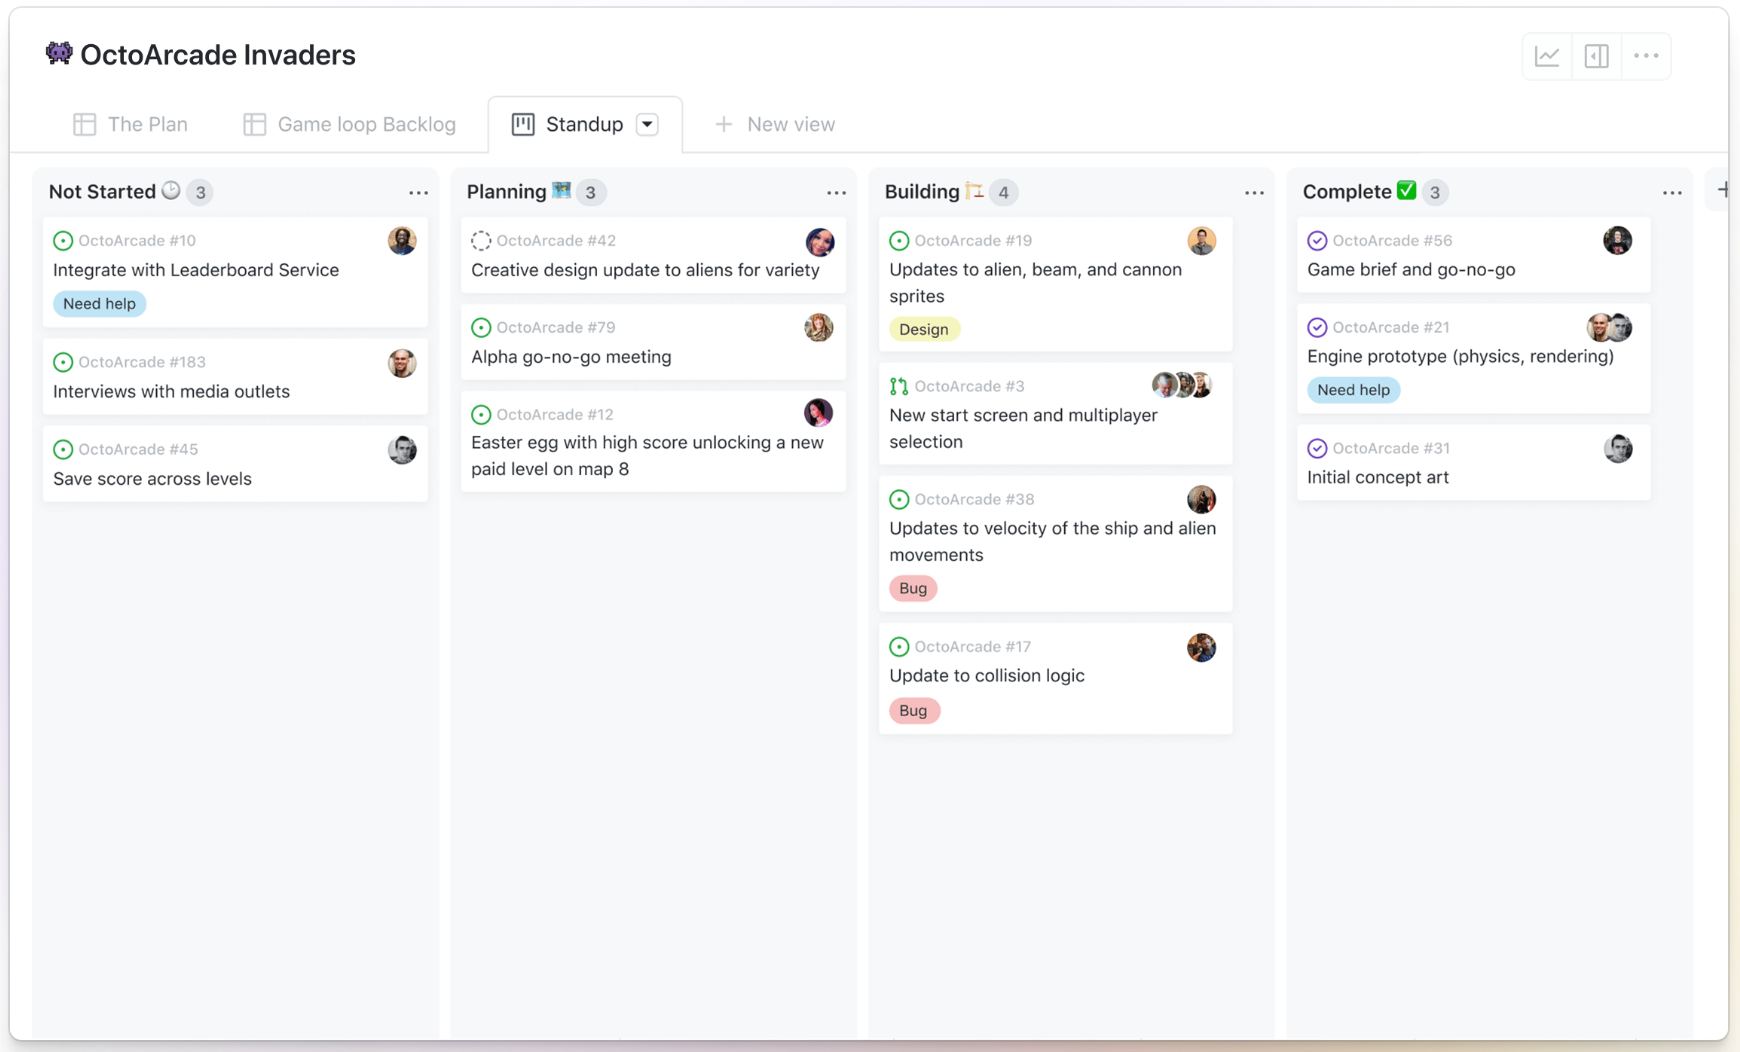
Task: Click Bug label on collision logic card
Action: [x=913, y=711]
